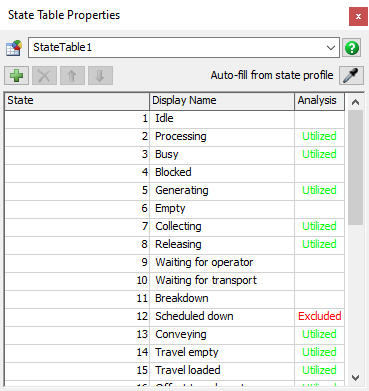The height and width of the screenshot is (391, 369).
Task: Click the move down arrow button
Action: [x=100, y=75]
